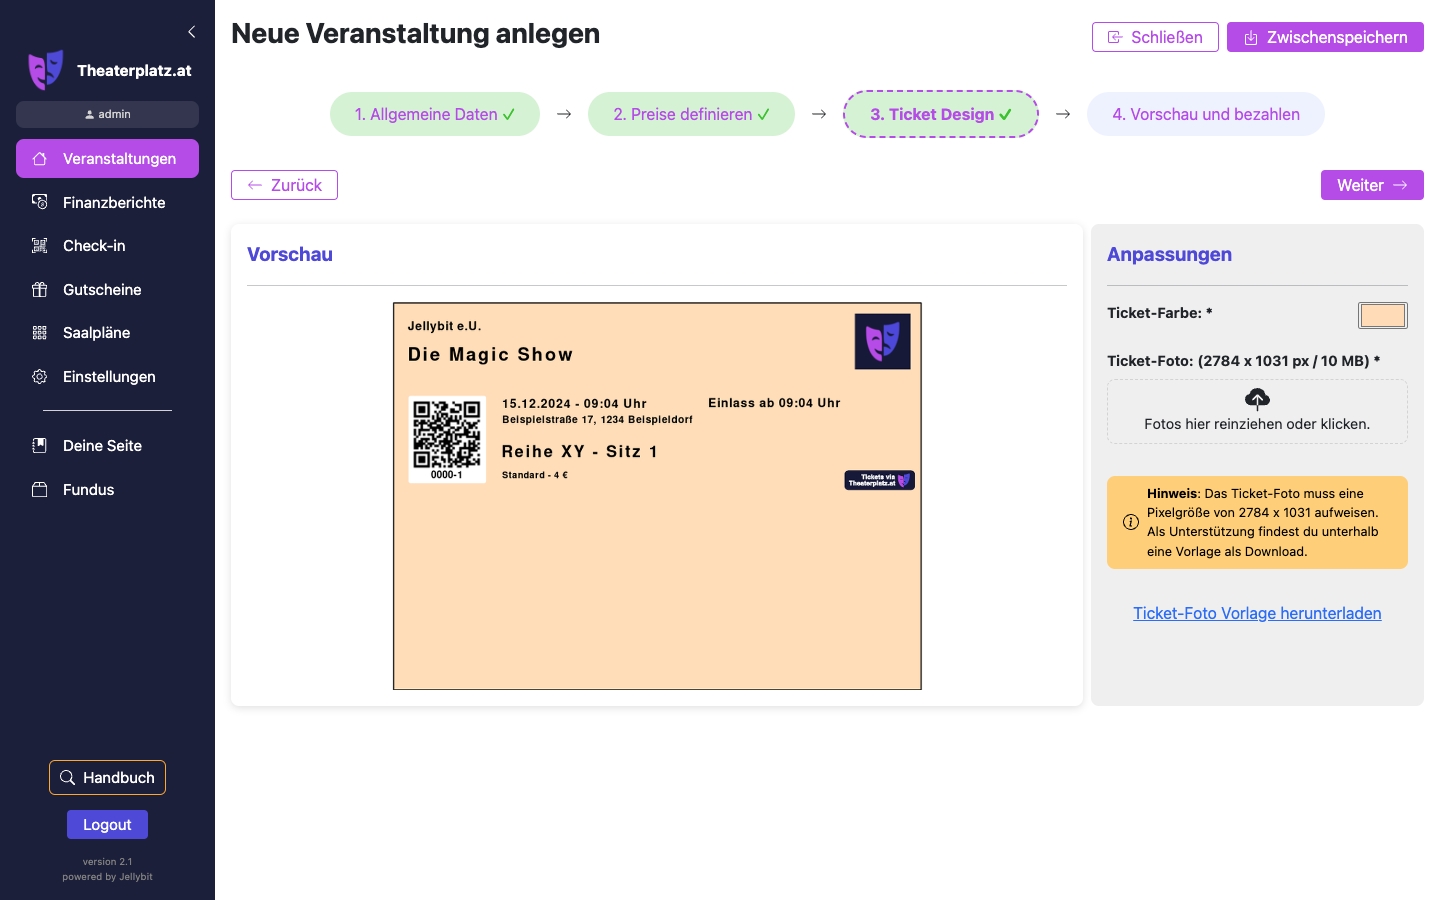The height and width of the screenshot is (900, 1440).
Task: Switch to step 1 Allgemeine Daten
Action: tap(435, 114)
